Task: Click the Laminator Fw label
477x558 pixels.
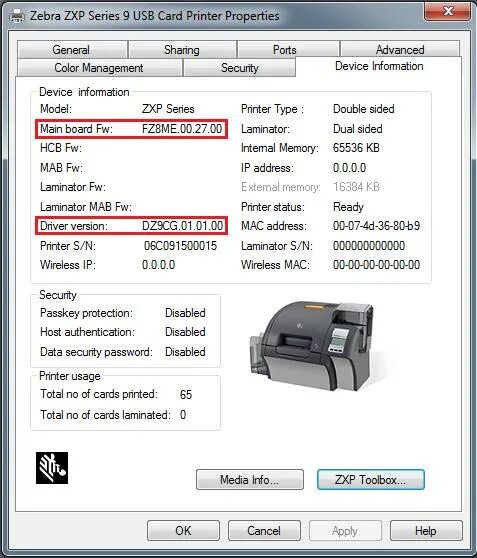Action: click(x=73, y=187)
